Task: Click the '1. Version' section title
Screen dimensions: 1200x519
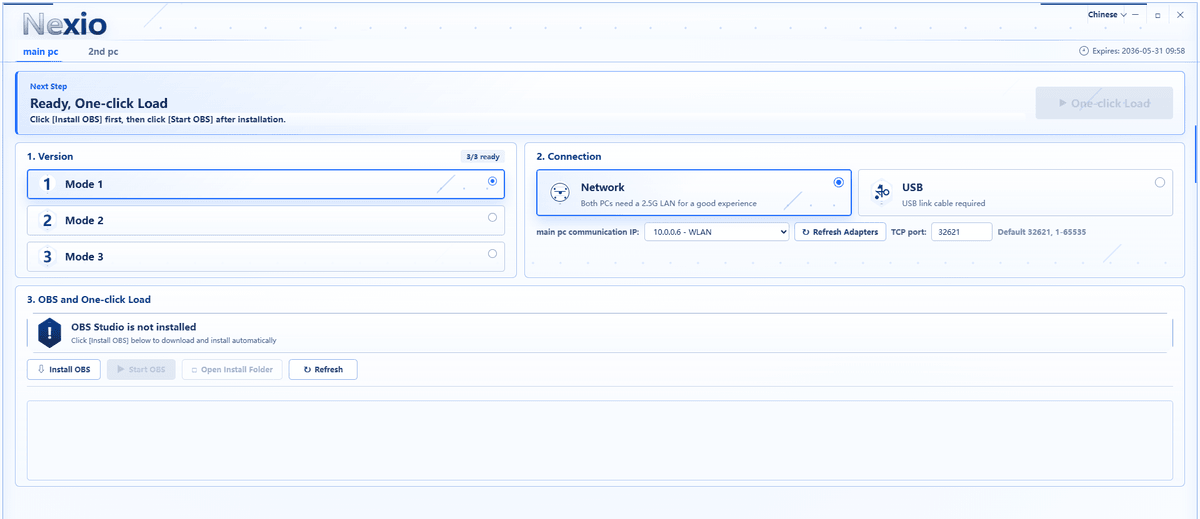Action: pos(50,157)
